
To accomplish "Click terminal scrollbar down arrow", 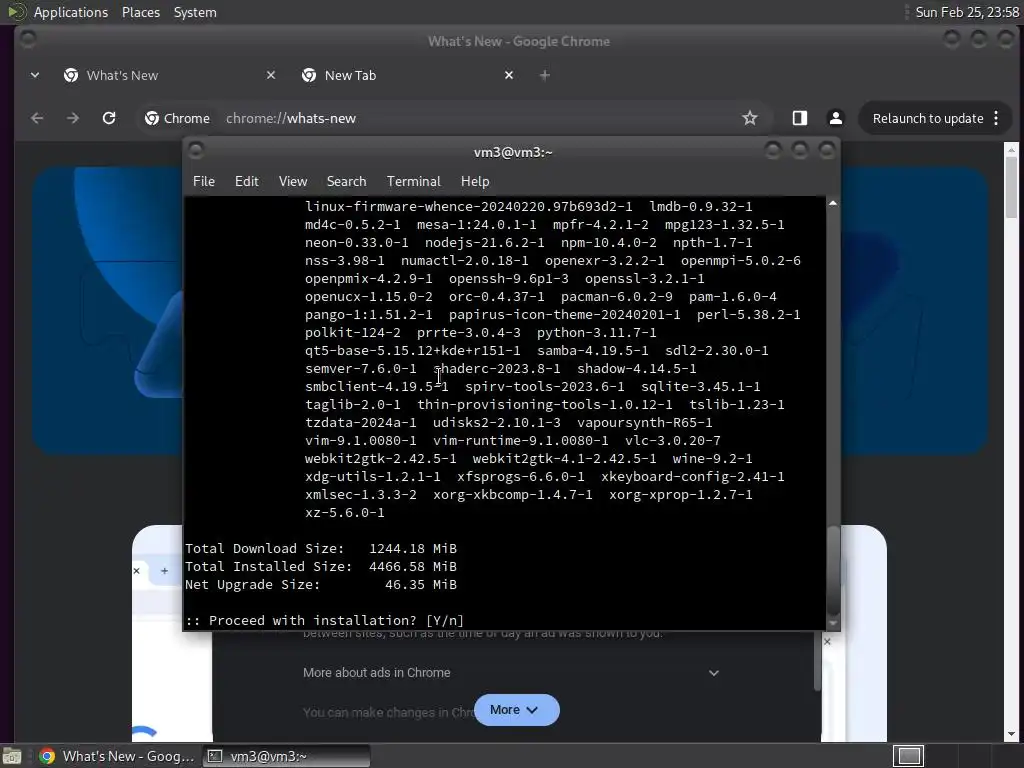I will (x=833, y=623).
